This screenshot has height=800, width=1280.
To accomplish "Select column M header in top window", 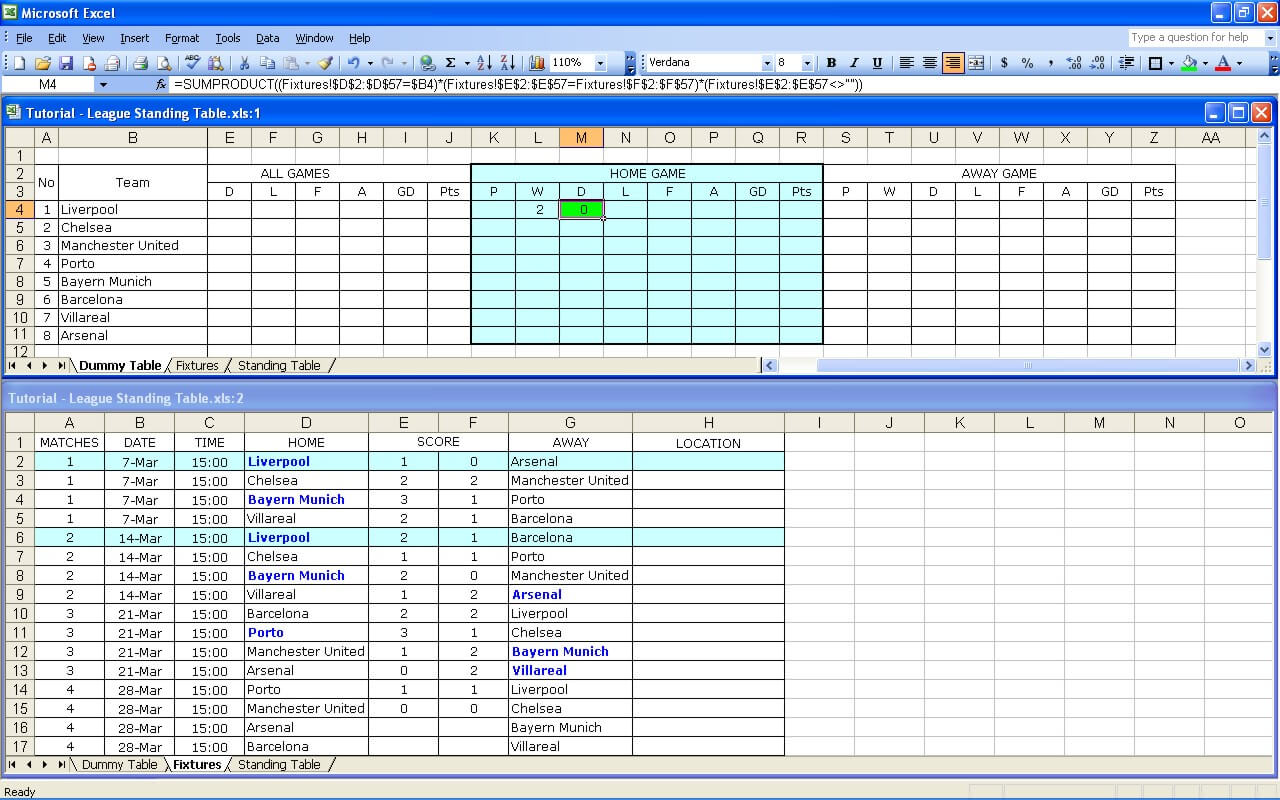I will [581, 138].
